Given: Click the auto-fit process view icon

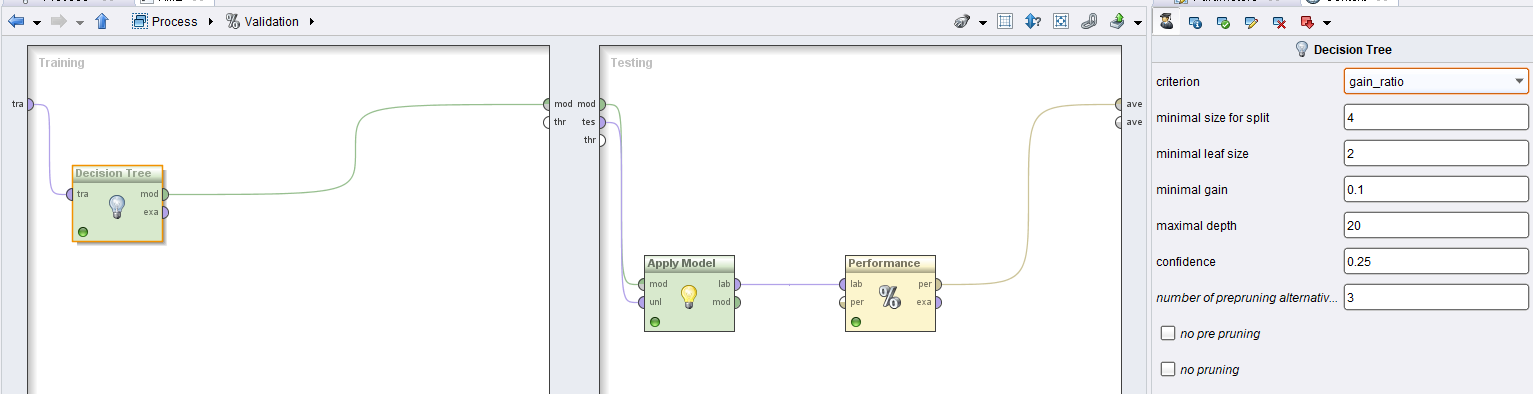Looking at the screenshot, I should point(1062,21).
